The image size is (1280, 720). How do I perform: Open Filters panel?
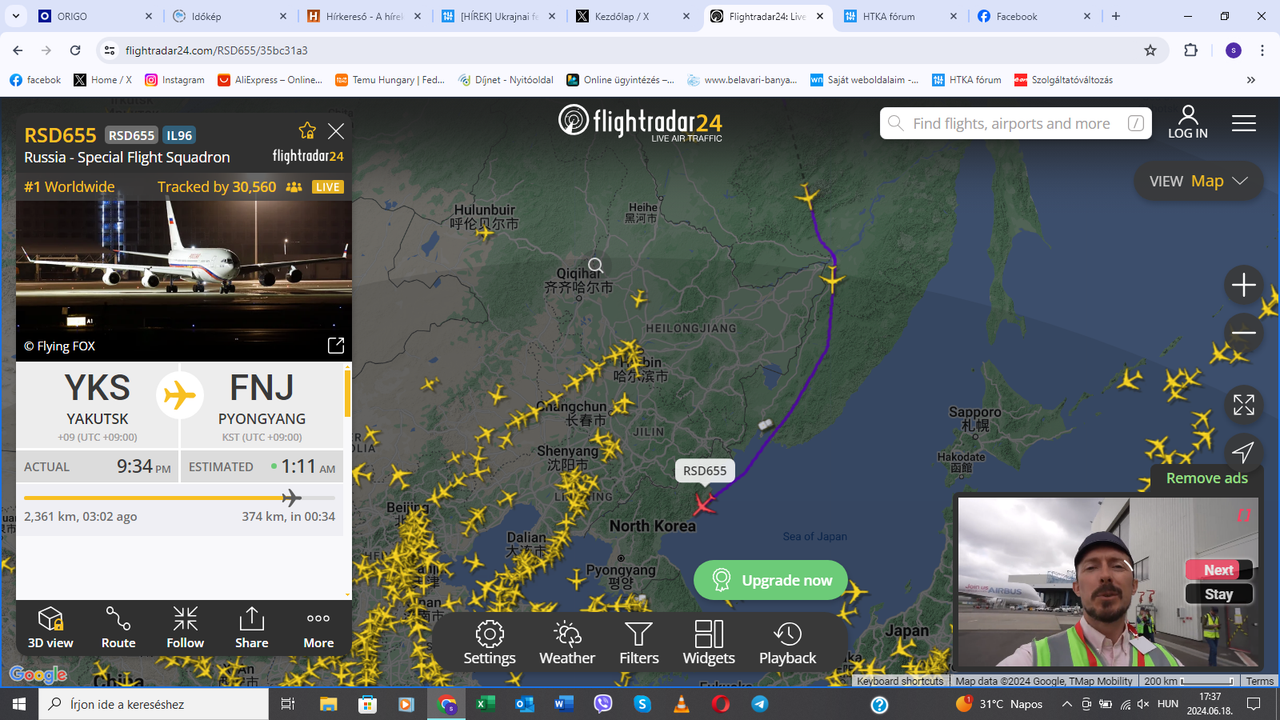[639, 643]
